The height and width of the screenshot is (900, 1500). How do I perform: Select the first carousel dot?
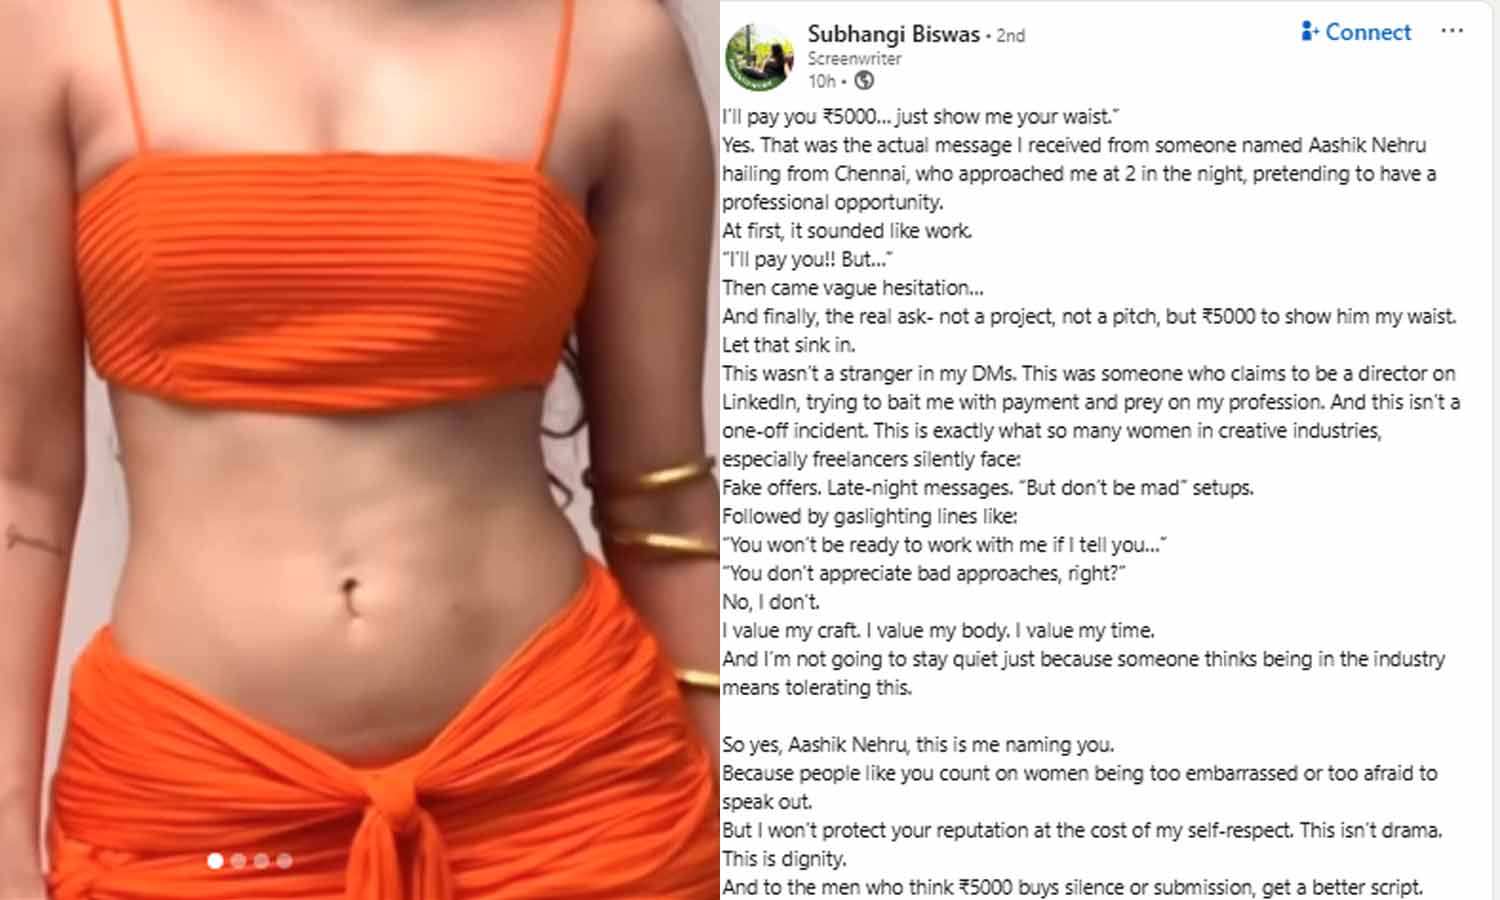coord(215,860)
